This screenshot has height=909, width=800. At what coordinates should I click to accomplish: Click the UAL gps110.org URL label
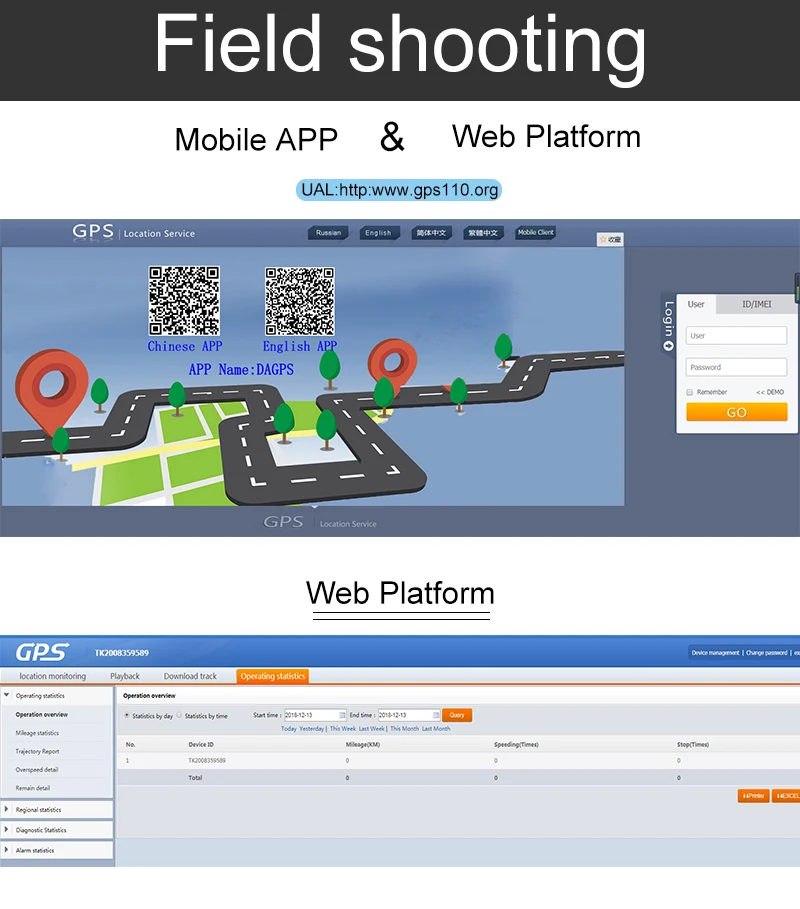[x=399, y=190]
